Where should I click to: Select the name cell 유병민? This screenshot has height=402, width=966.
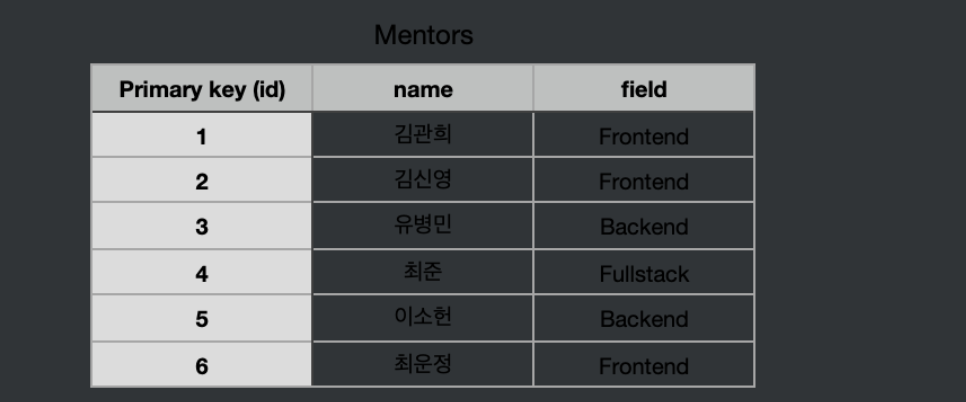[423, 226]
